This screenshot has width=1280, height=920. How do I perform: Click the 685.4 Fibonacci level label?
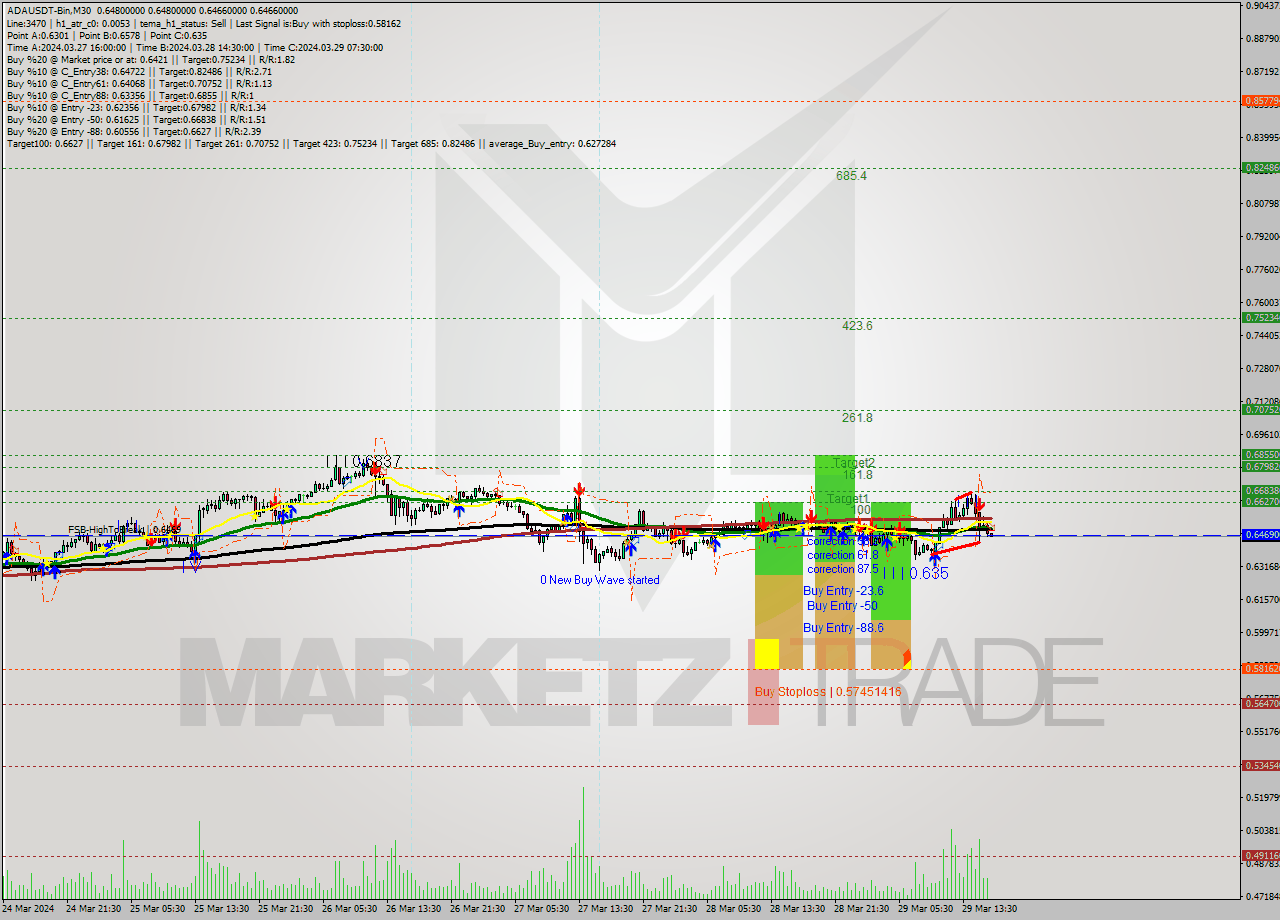[851, 176]
